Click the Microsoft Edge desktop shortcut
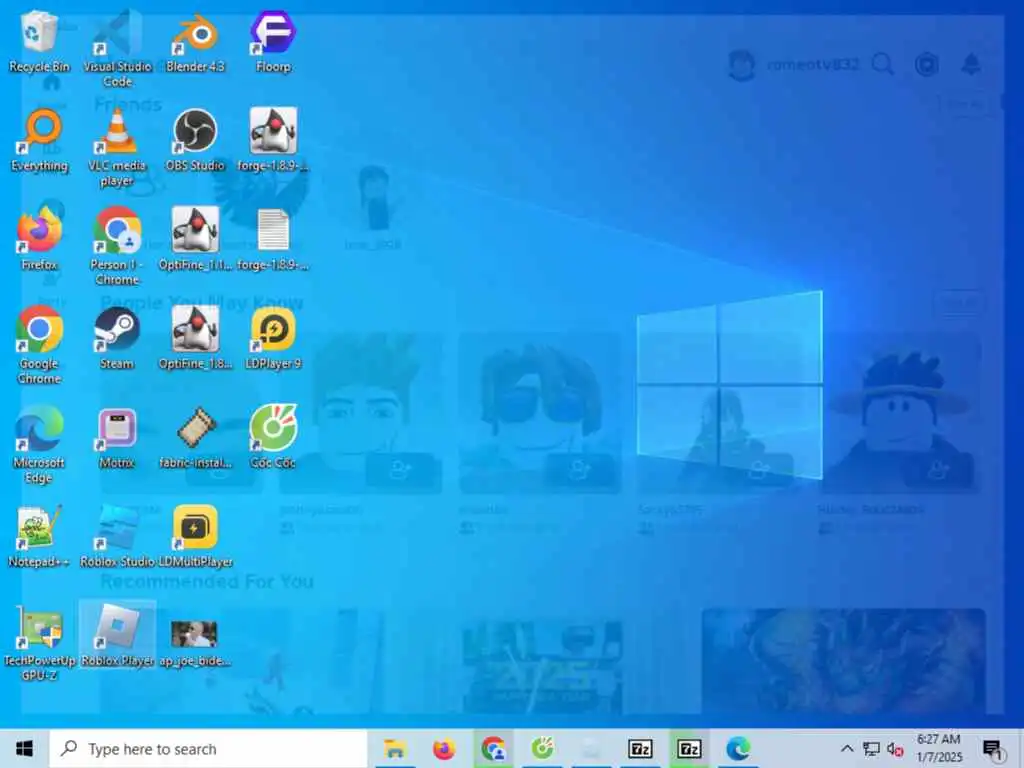The width and height of the screenshot is (1024, 768). (39, 444)
